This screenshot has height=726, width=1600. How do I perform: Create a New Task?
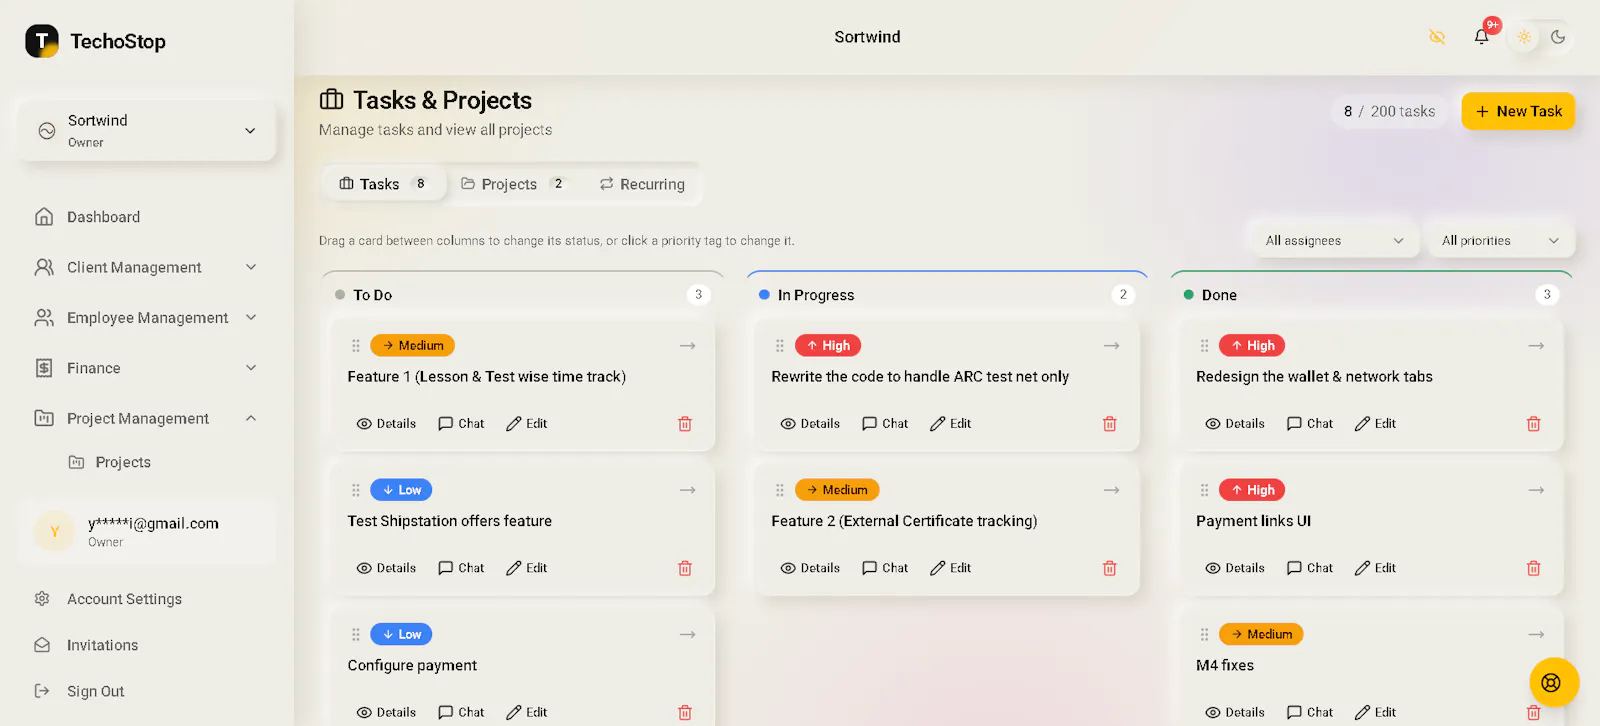coord(1518,111)
